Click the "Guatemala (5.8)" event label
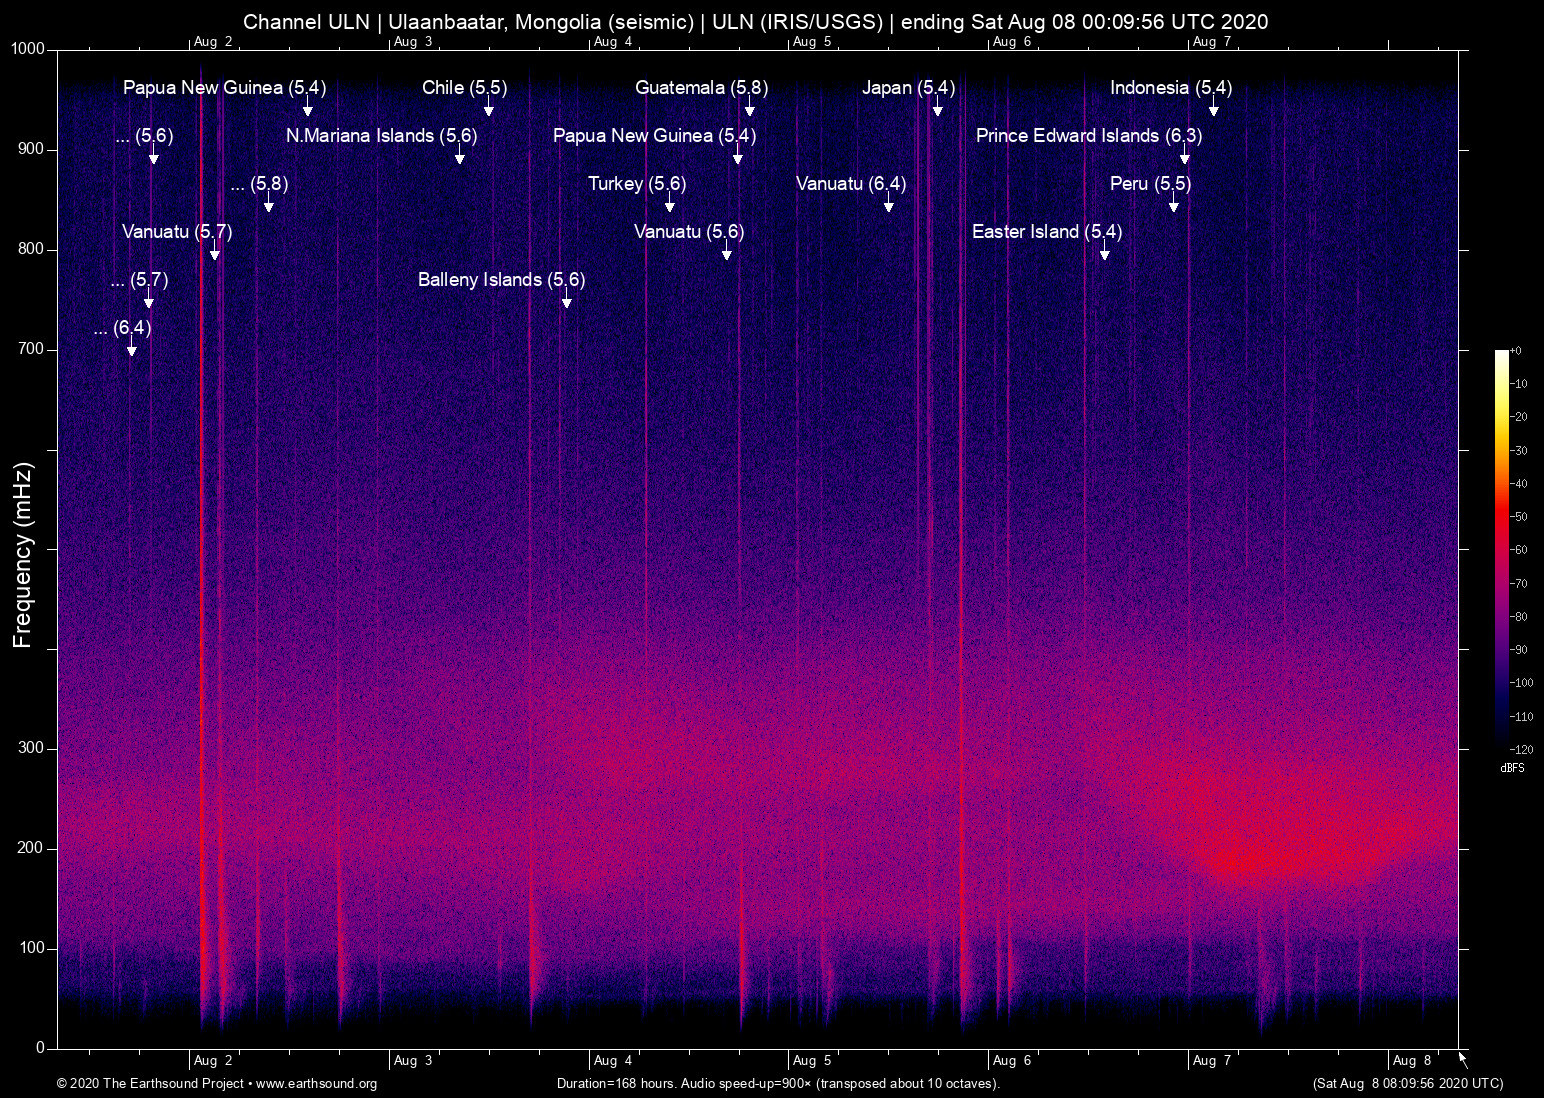 (x=701, y=88)
